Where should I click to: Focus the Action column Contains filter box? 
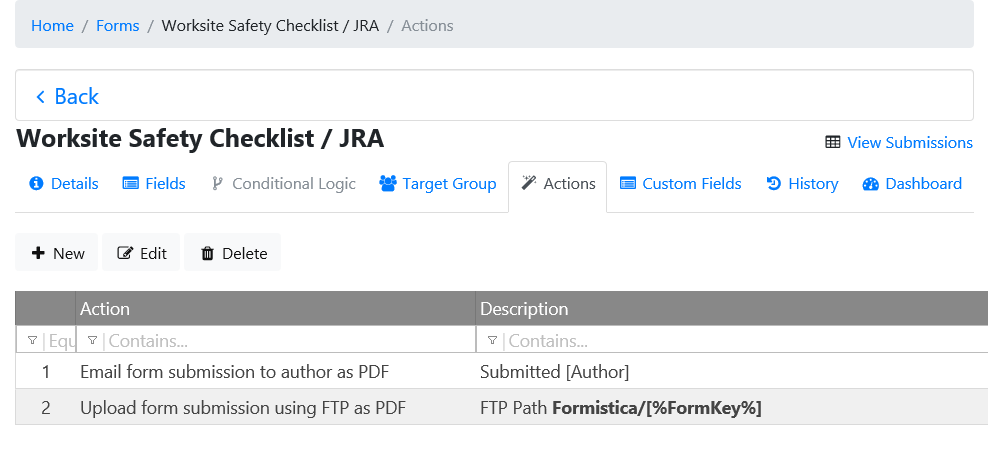(x=285, y=341)
